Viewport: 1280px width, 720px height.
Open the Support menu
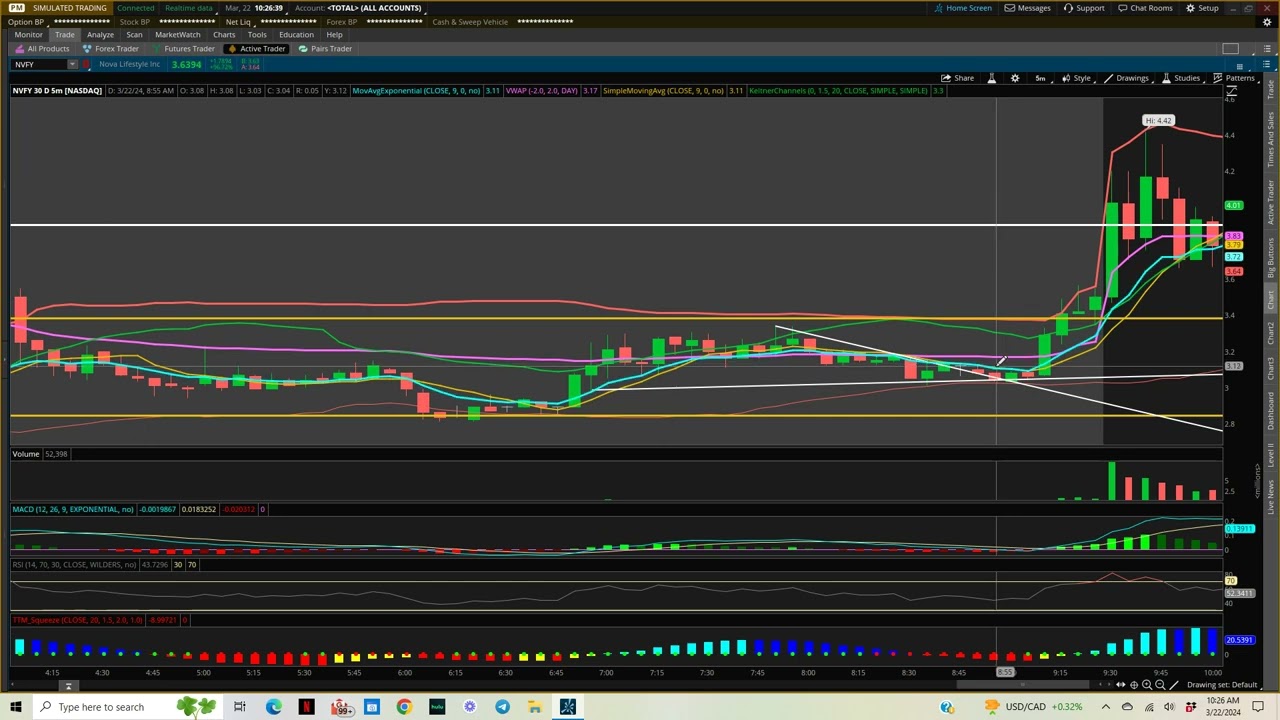(1084, 8)
